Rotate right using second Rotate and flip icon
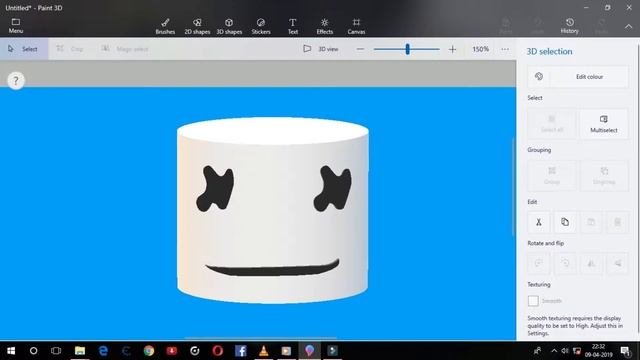The width and height of the screenshot is (640, 360). click(565, 263)
